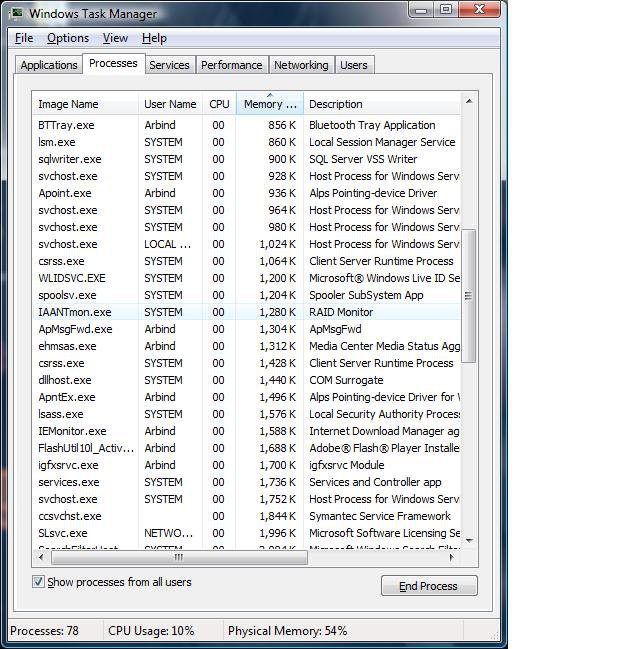Click the COM Surrogate description
640x649 pixels.
click(346, 380)
